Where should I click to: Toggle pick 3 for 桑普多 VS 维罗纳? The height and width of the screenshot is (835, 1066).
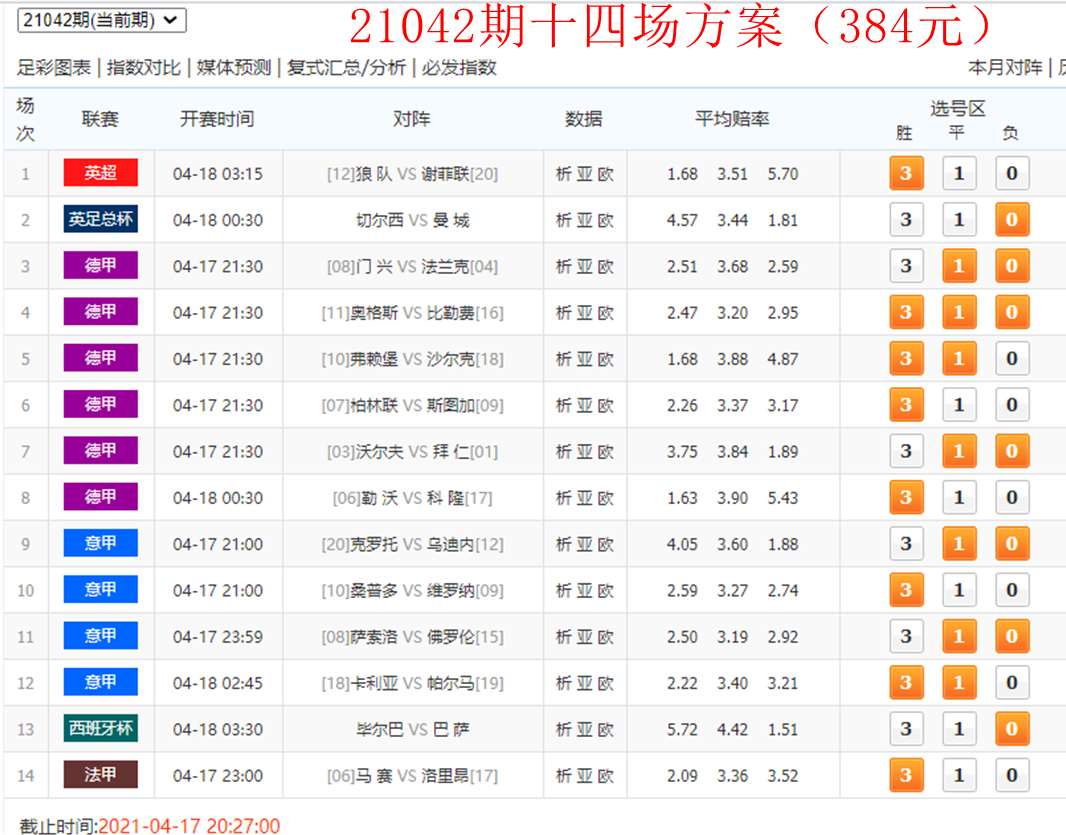pyautogui.click(x=906, y=590)
